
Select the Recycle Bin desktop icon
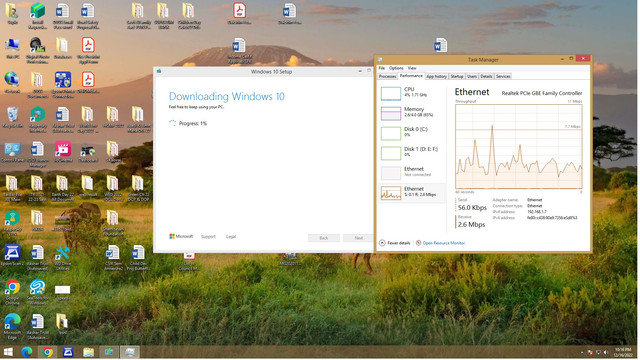(13, 117)
